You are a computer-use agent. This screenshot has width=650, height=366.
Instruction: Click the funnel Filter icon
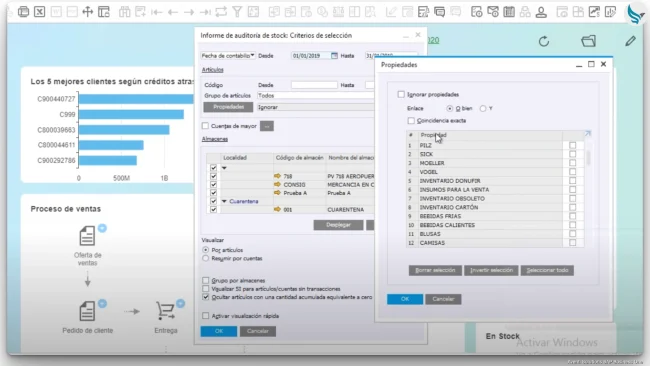click(x=237, y=12)
